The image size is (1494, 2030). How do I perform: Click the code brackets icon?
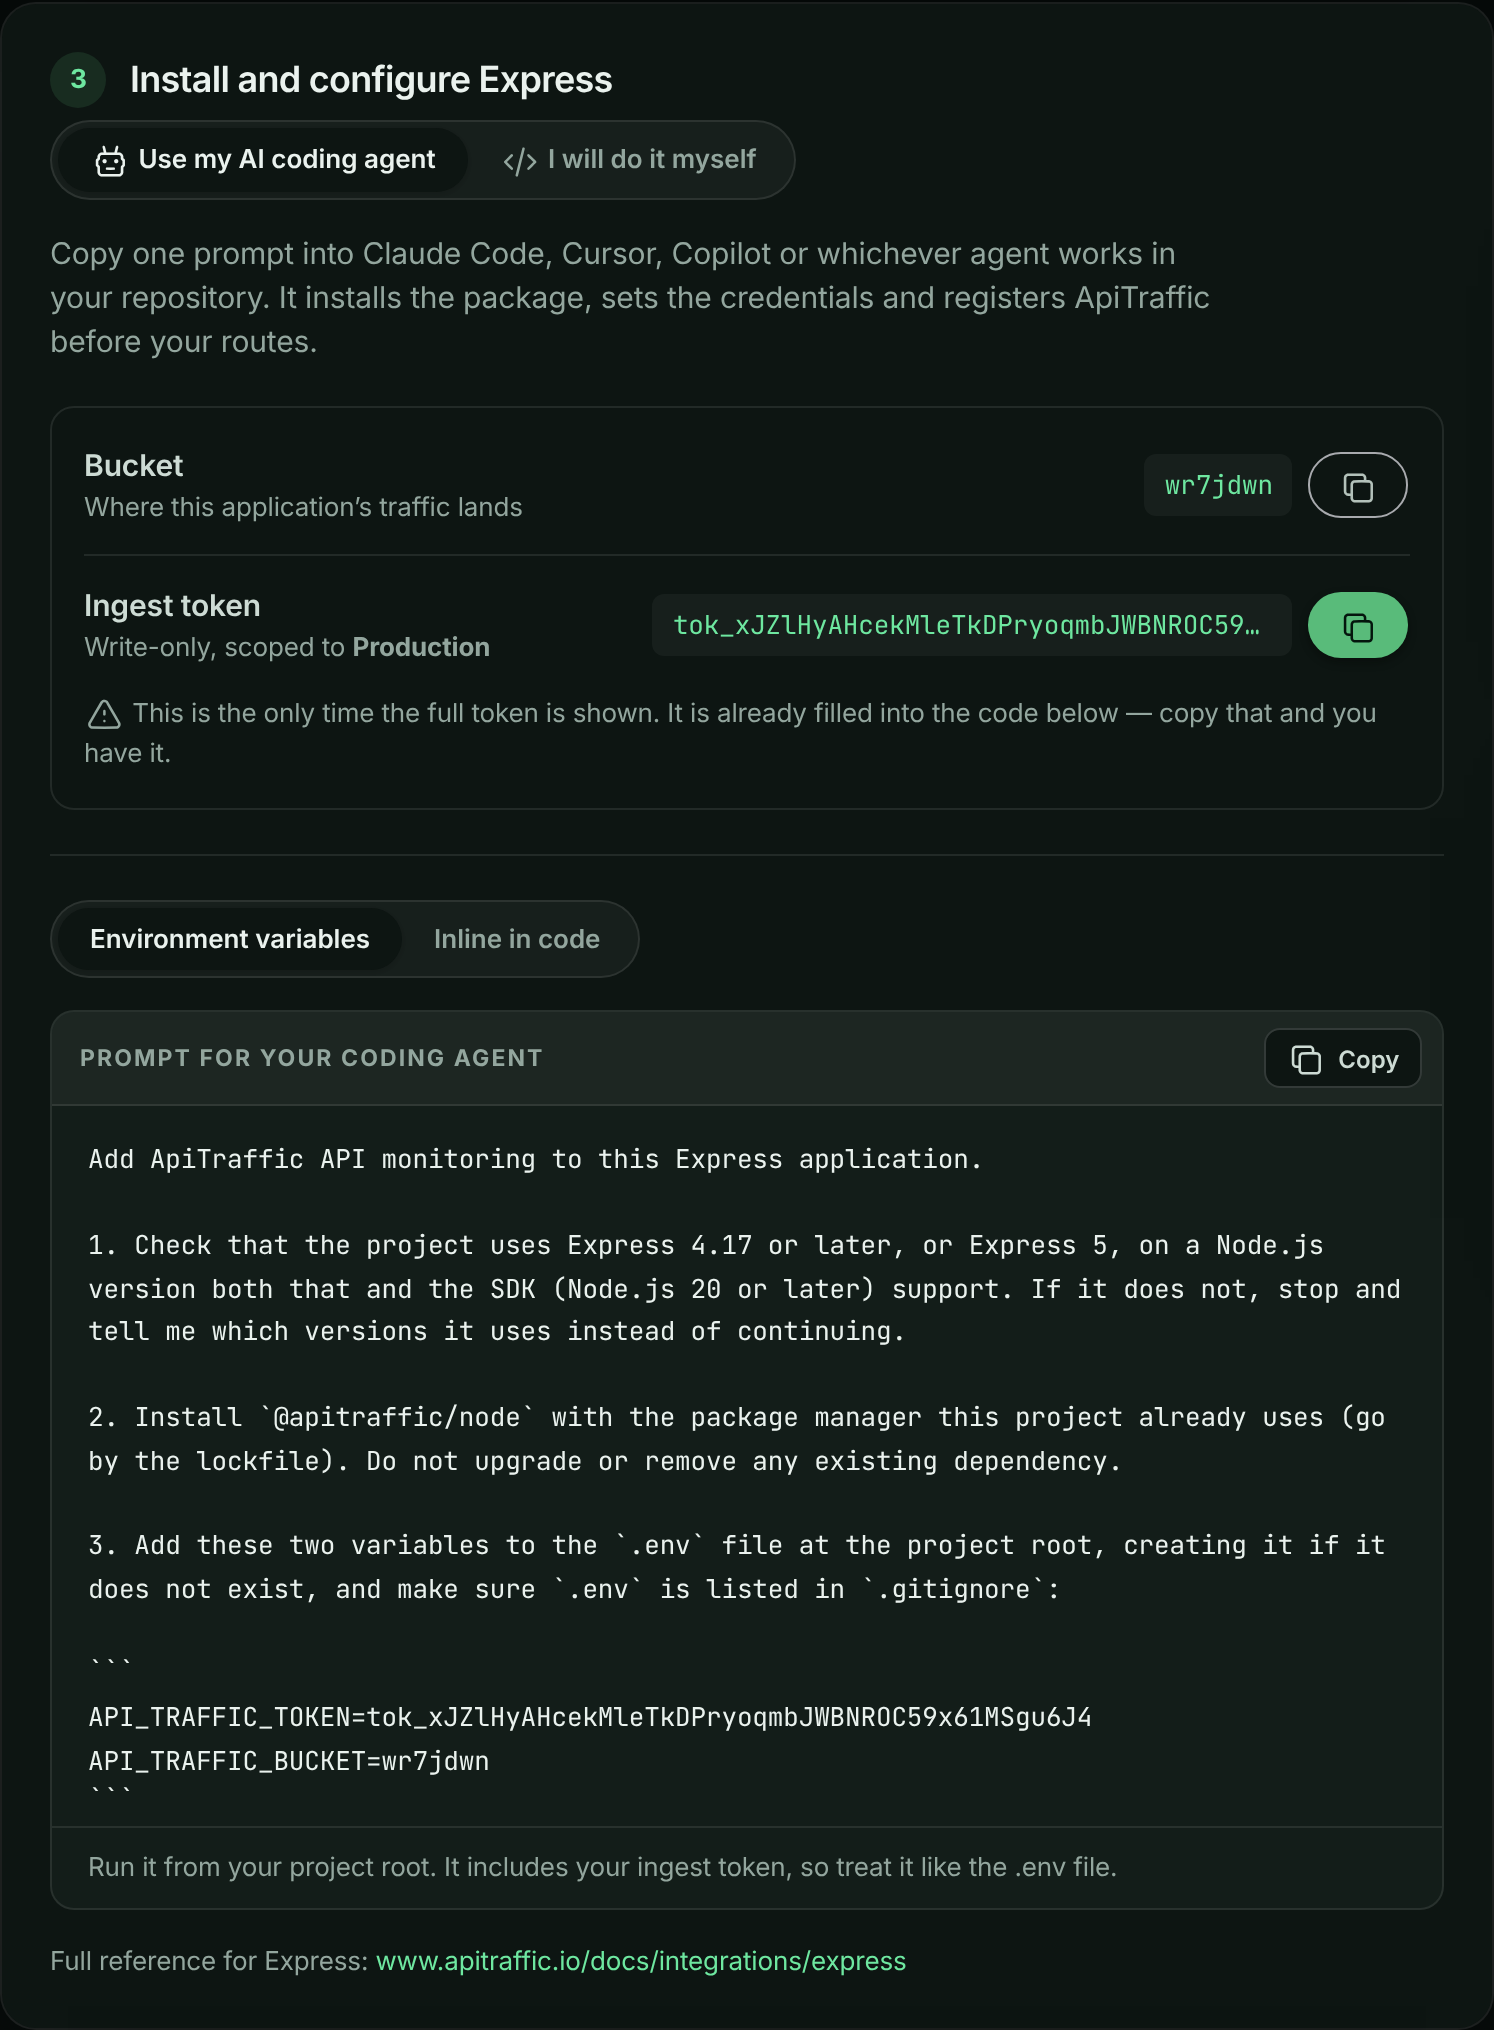pyautogui.click(x=520, y=161)
